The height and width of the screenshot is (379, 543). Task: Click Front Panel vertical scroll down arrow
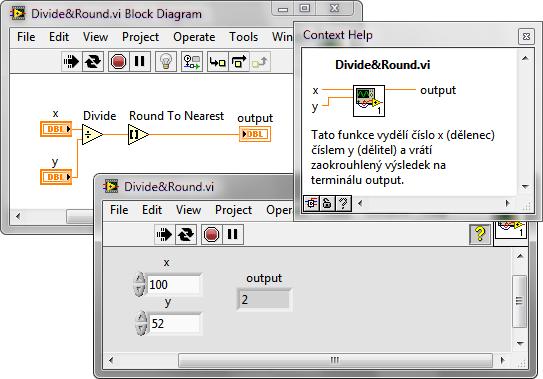pyautogui.click(x=520, y=343)
